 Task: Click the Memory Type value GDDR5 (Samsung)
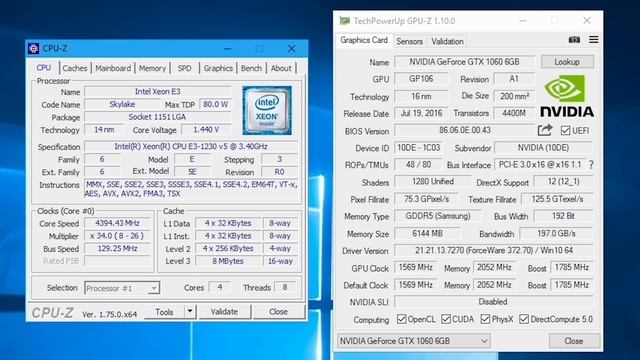438,216
